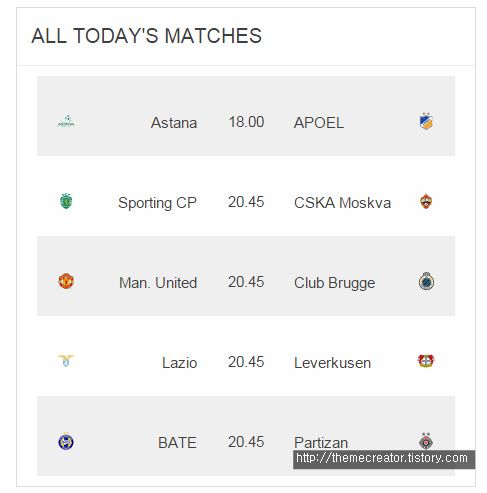Click the 18.00 kickoff time
The image size is (487, 493).
pos(246,122)
